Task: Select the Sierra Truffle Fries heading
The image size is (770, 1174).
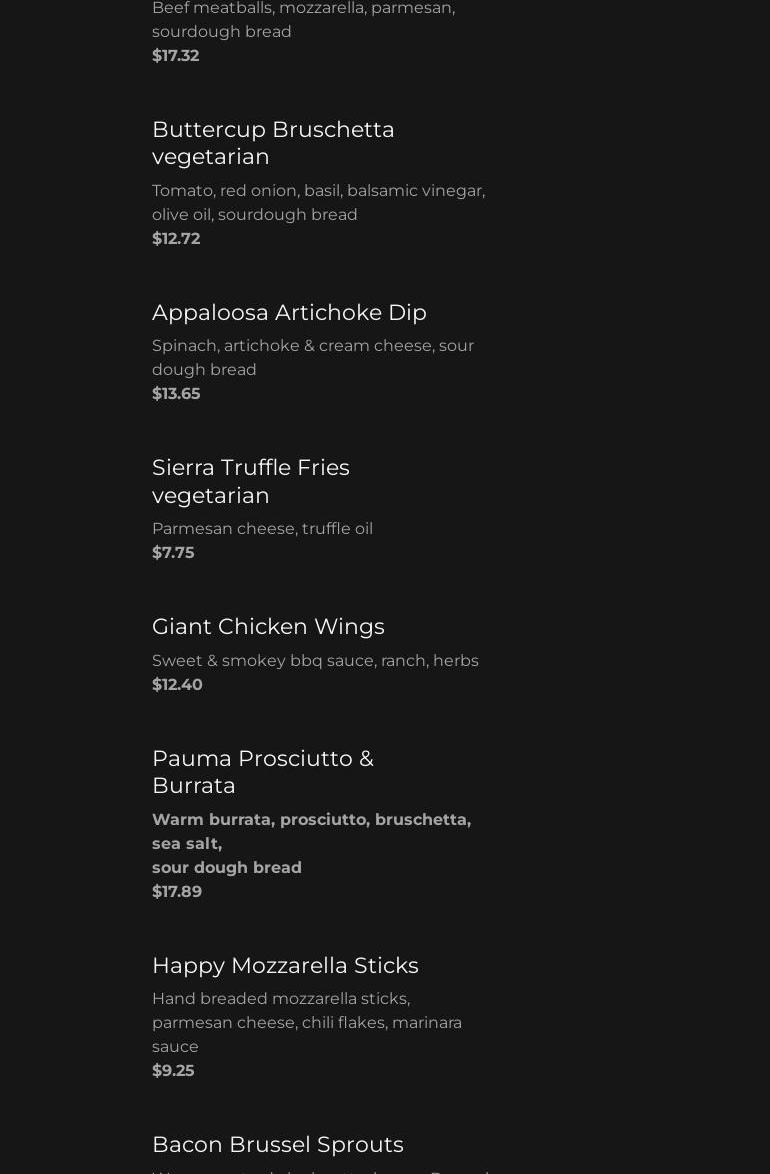Action: (251, 481)
